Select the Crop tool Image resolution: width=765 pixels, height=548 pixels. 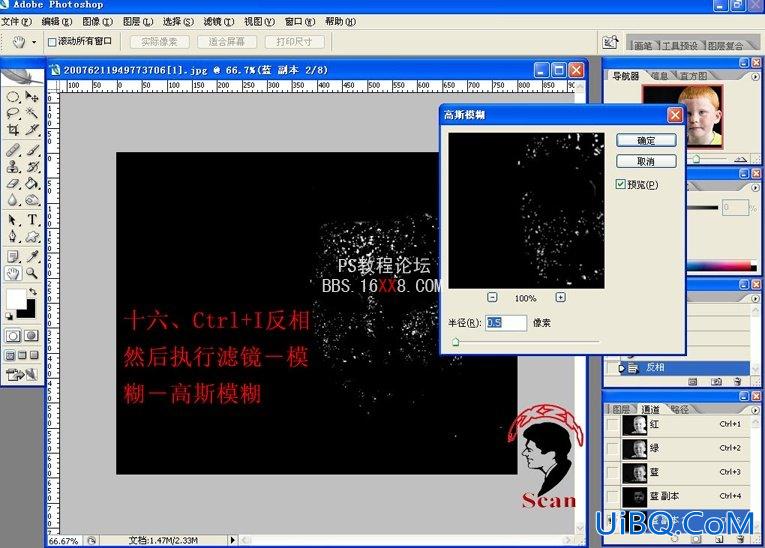point(13,130)
